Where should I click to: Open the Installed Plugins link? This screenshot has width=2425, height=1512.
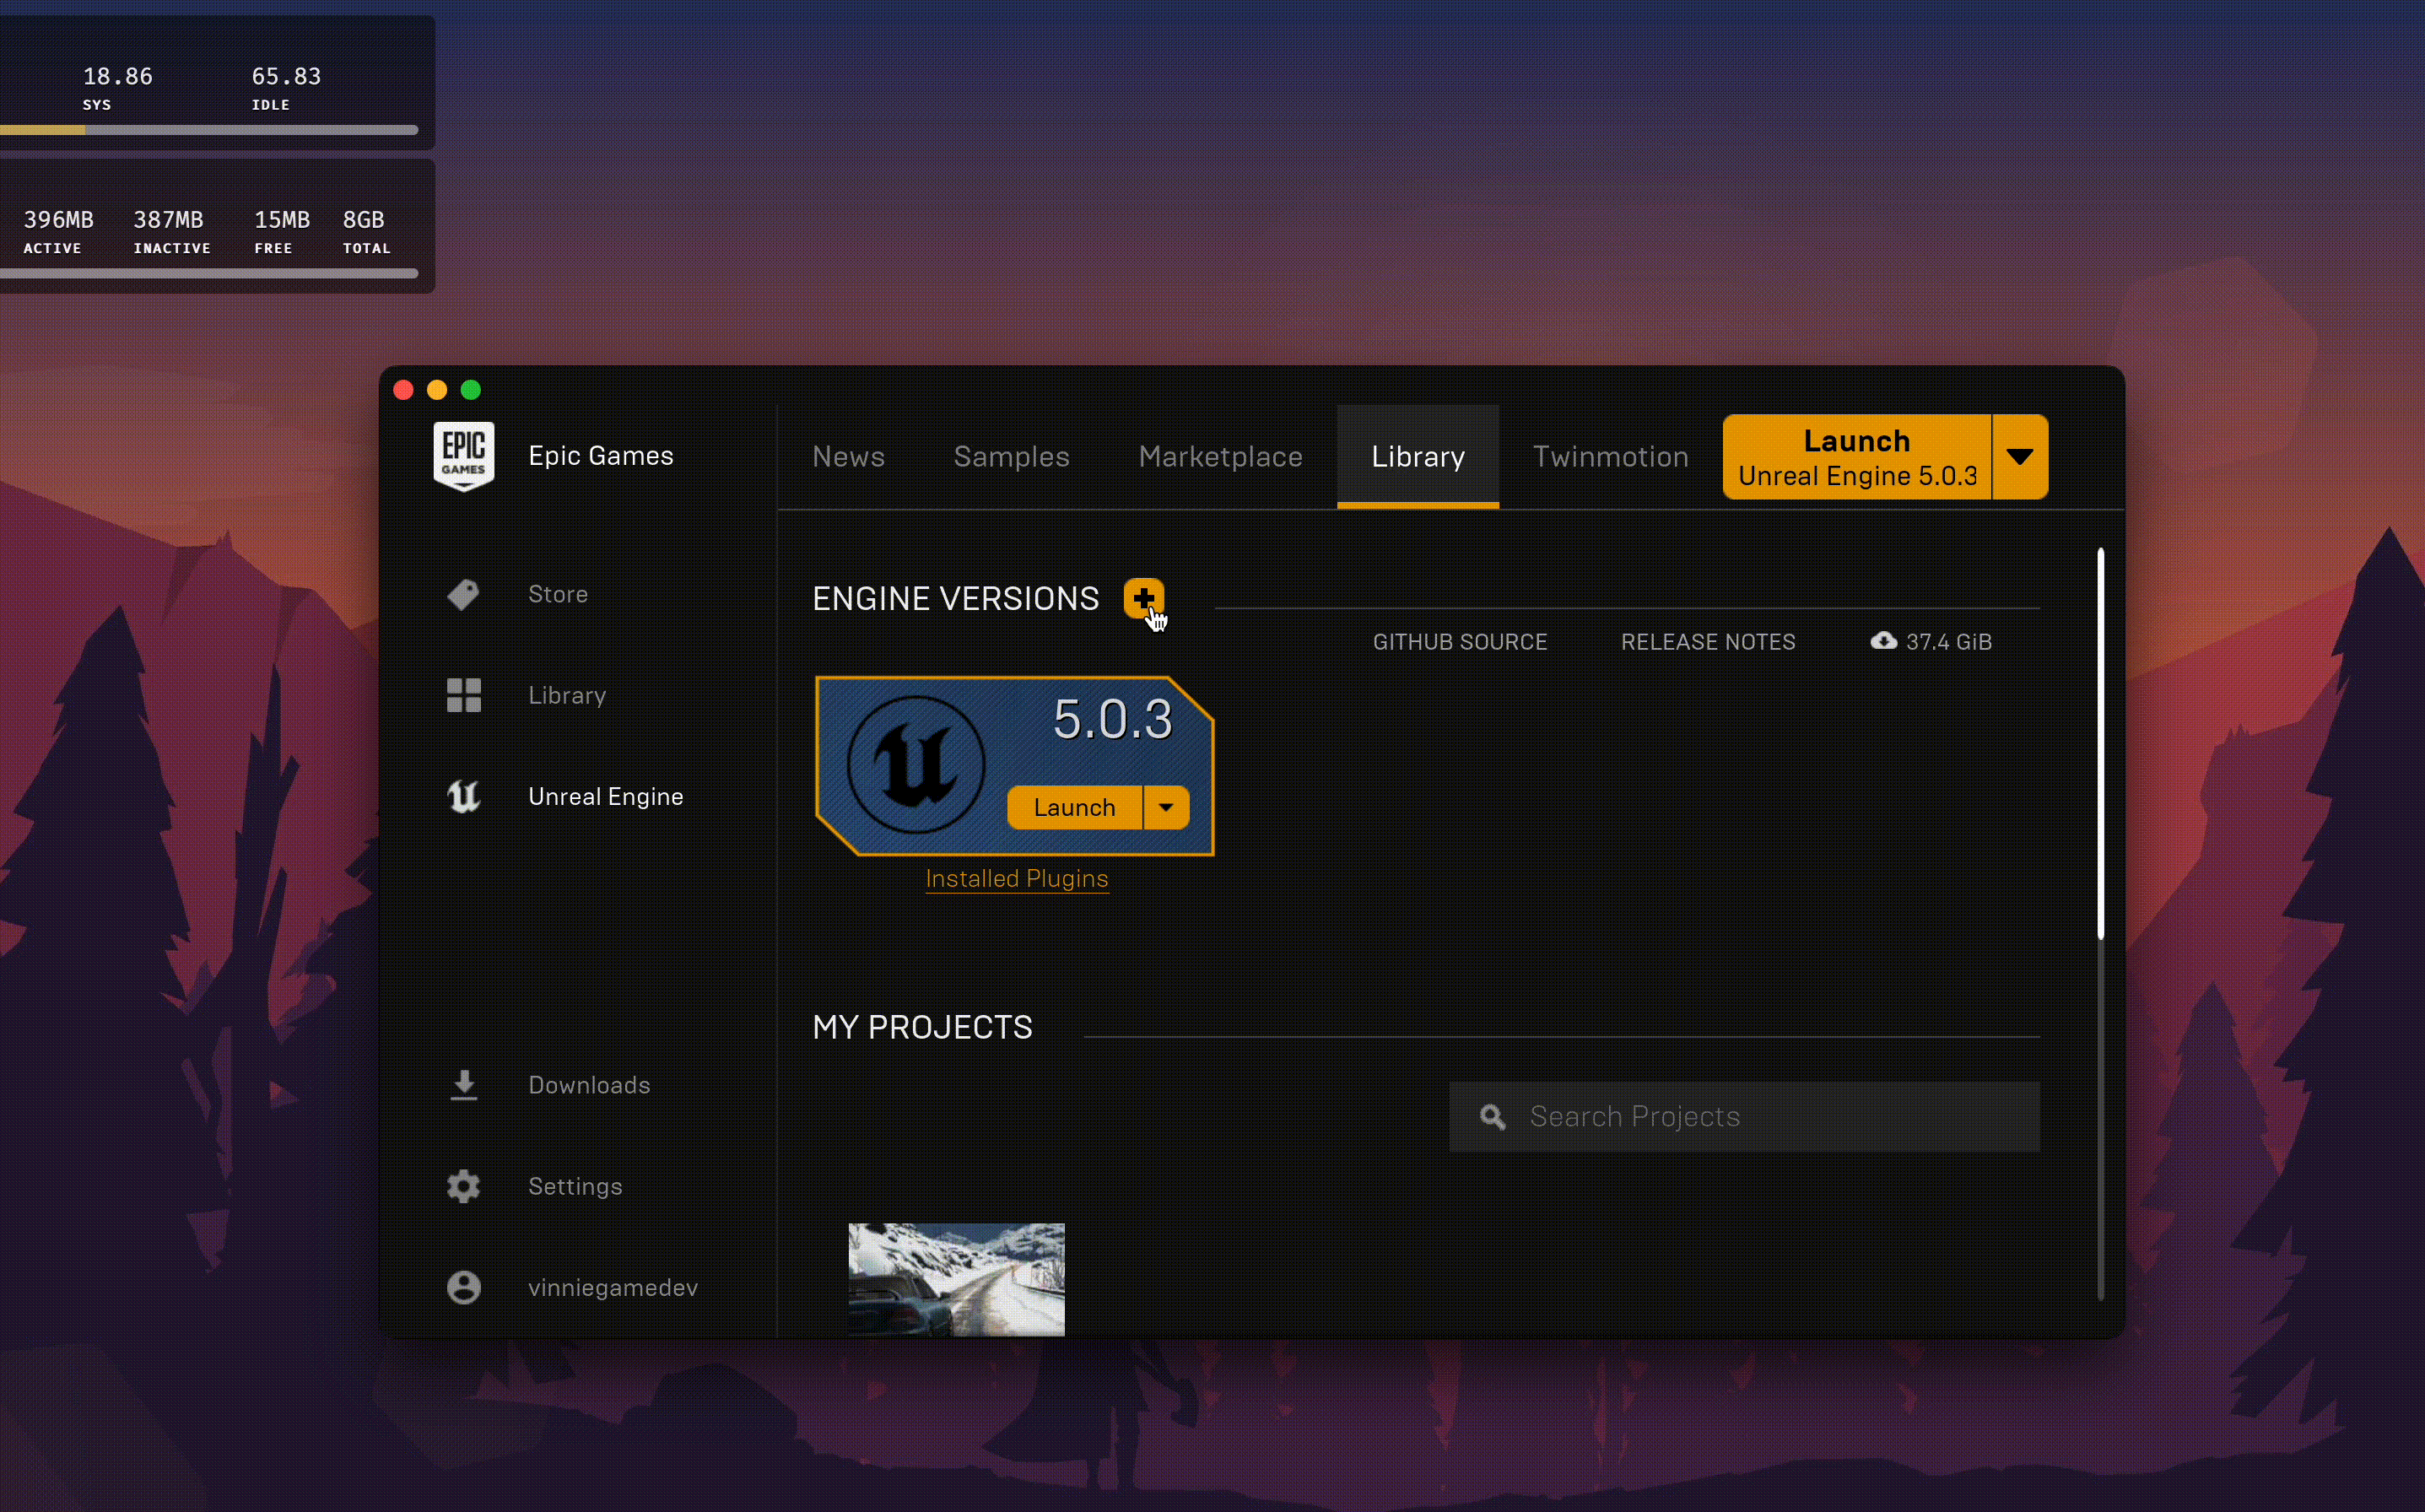[1016, 878]
